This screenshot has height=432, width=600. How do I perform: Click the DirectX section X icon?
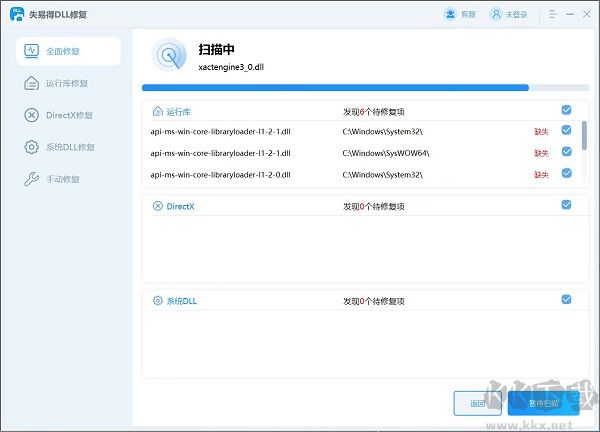point(157,206)
